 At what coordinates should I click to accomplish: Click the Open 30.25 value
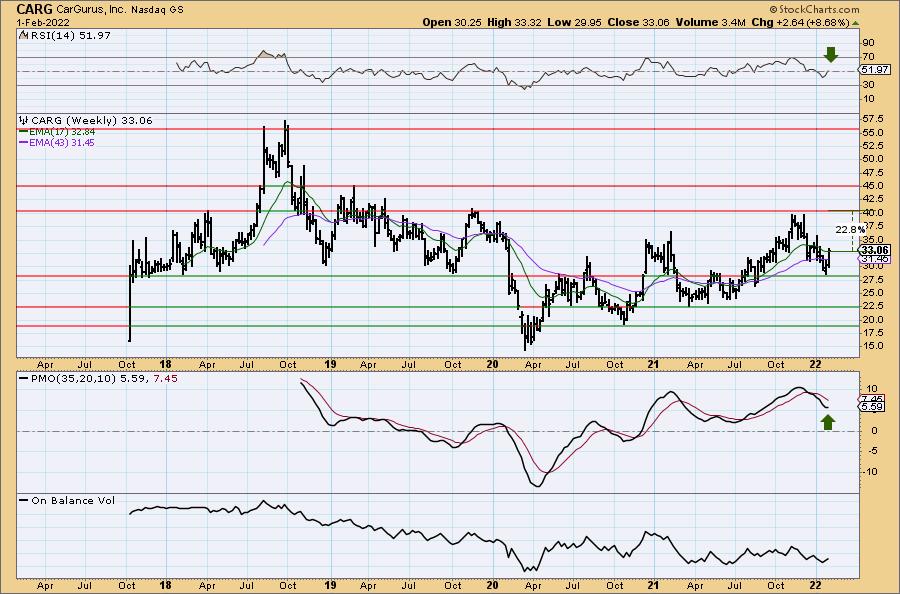(x=453, y=22)
